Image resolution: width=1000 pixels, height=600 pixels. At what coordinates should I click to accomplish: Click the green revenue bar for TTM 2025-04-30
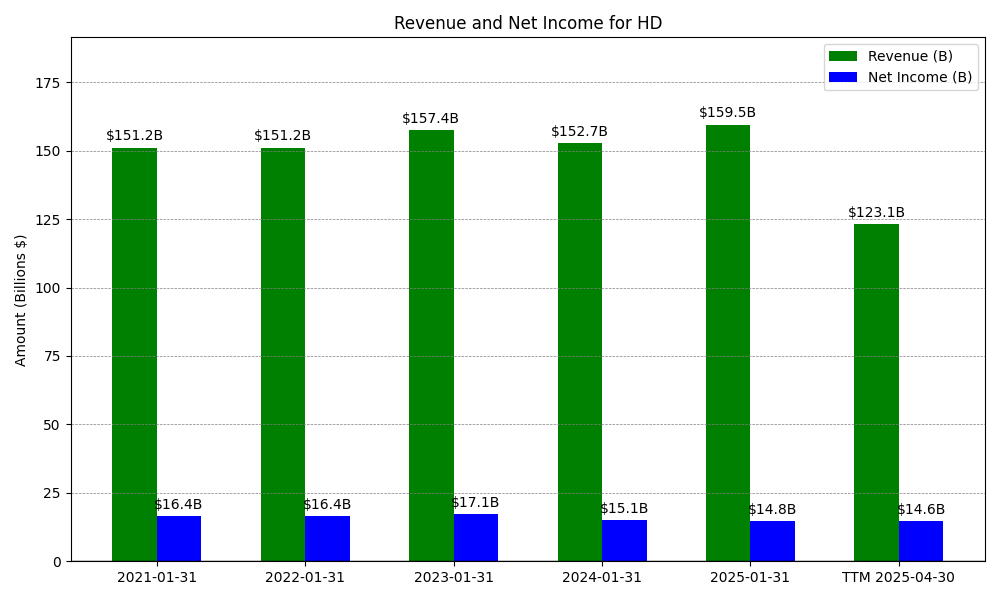(x=876, y=393)
